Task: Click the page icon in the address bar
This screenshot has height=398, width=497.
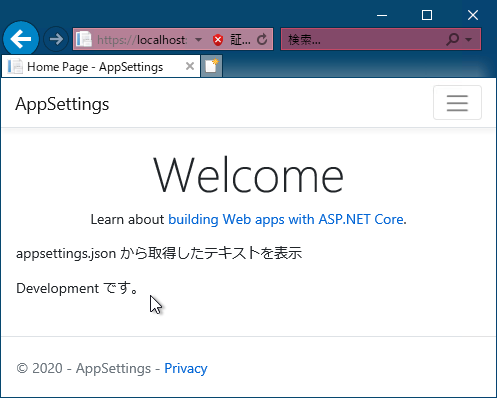Action: coord(84,39)
